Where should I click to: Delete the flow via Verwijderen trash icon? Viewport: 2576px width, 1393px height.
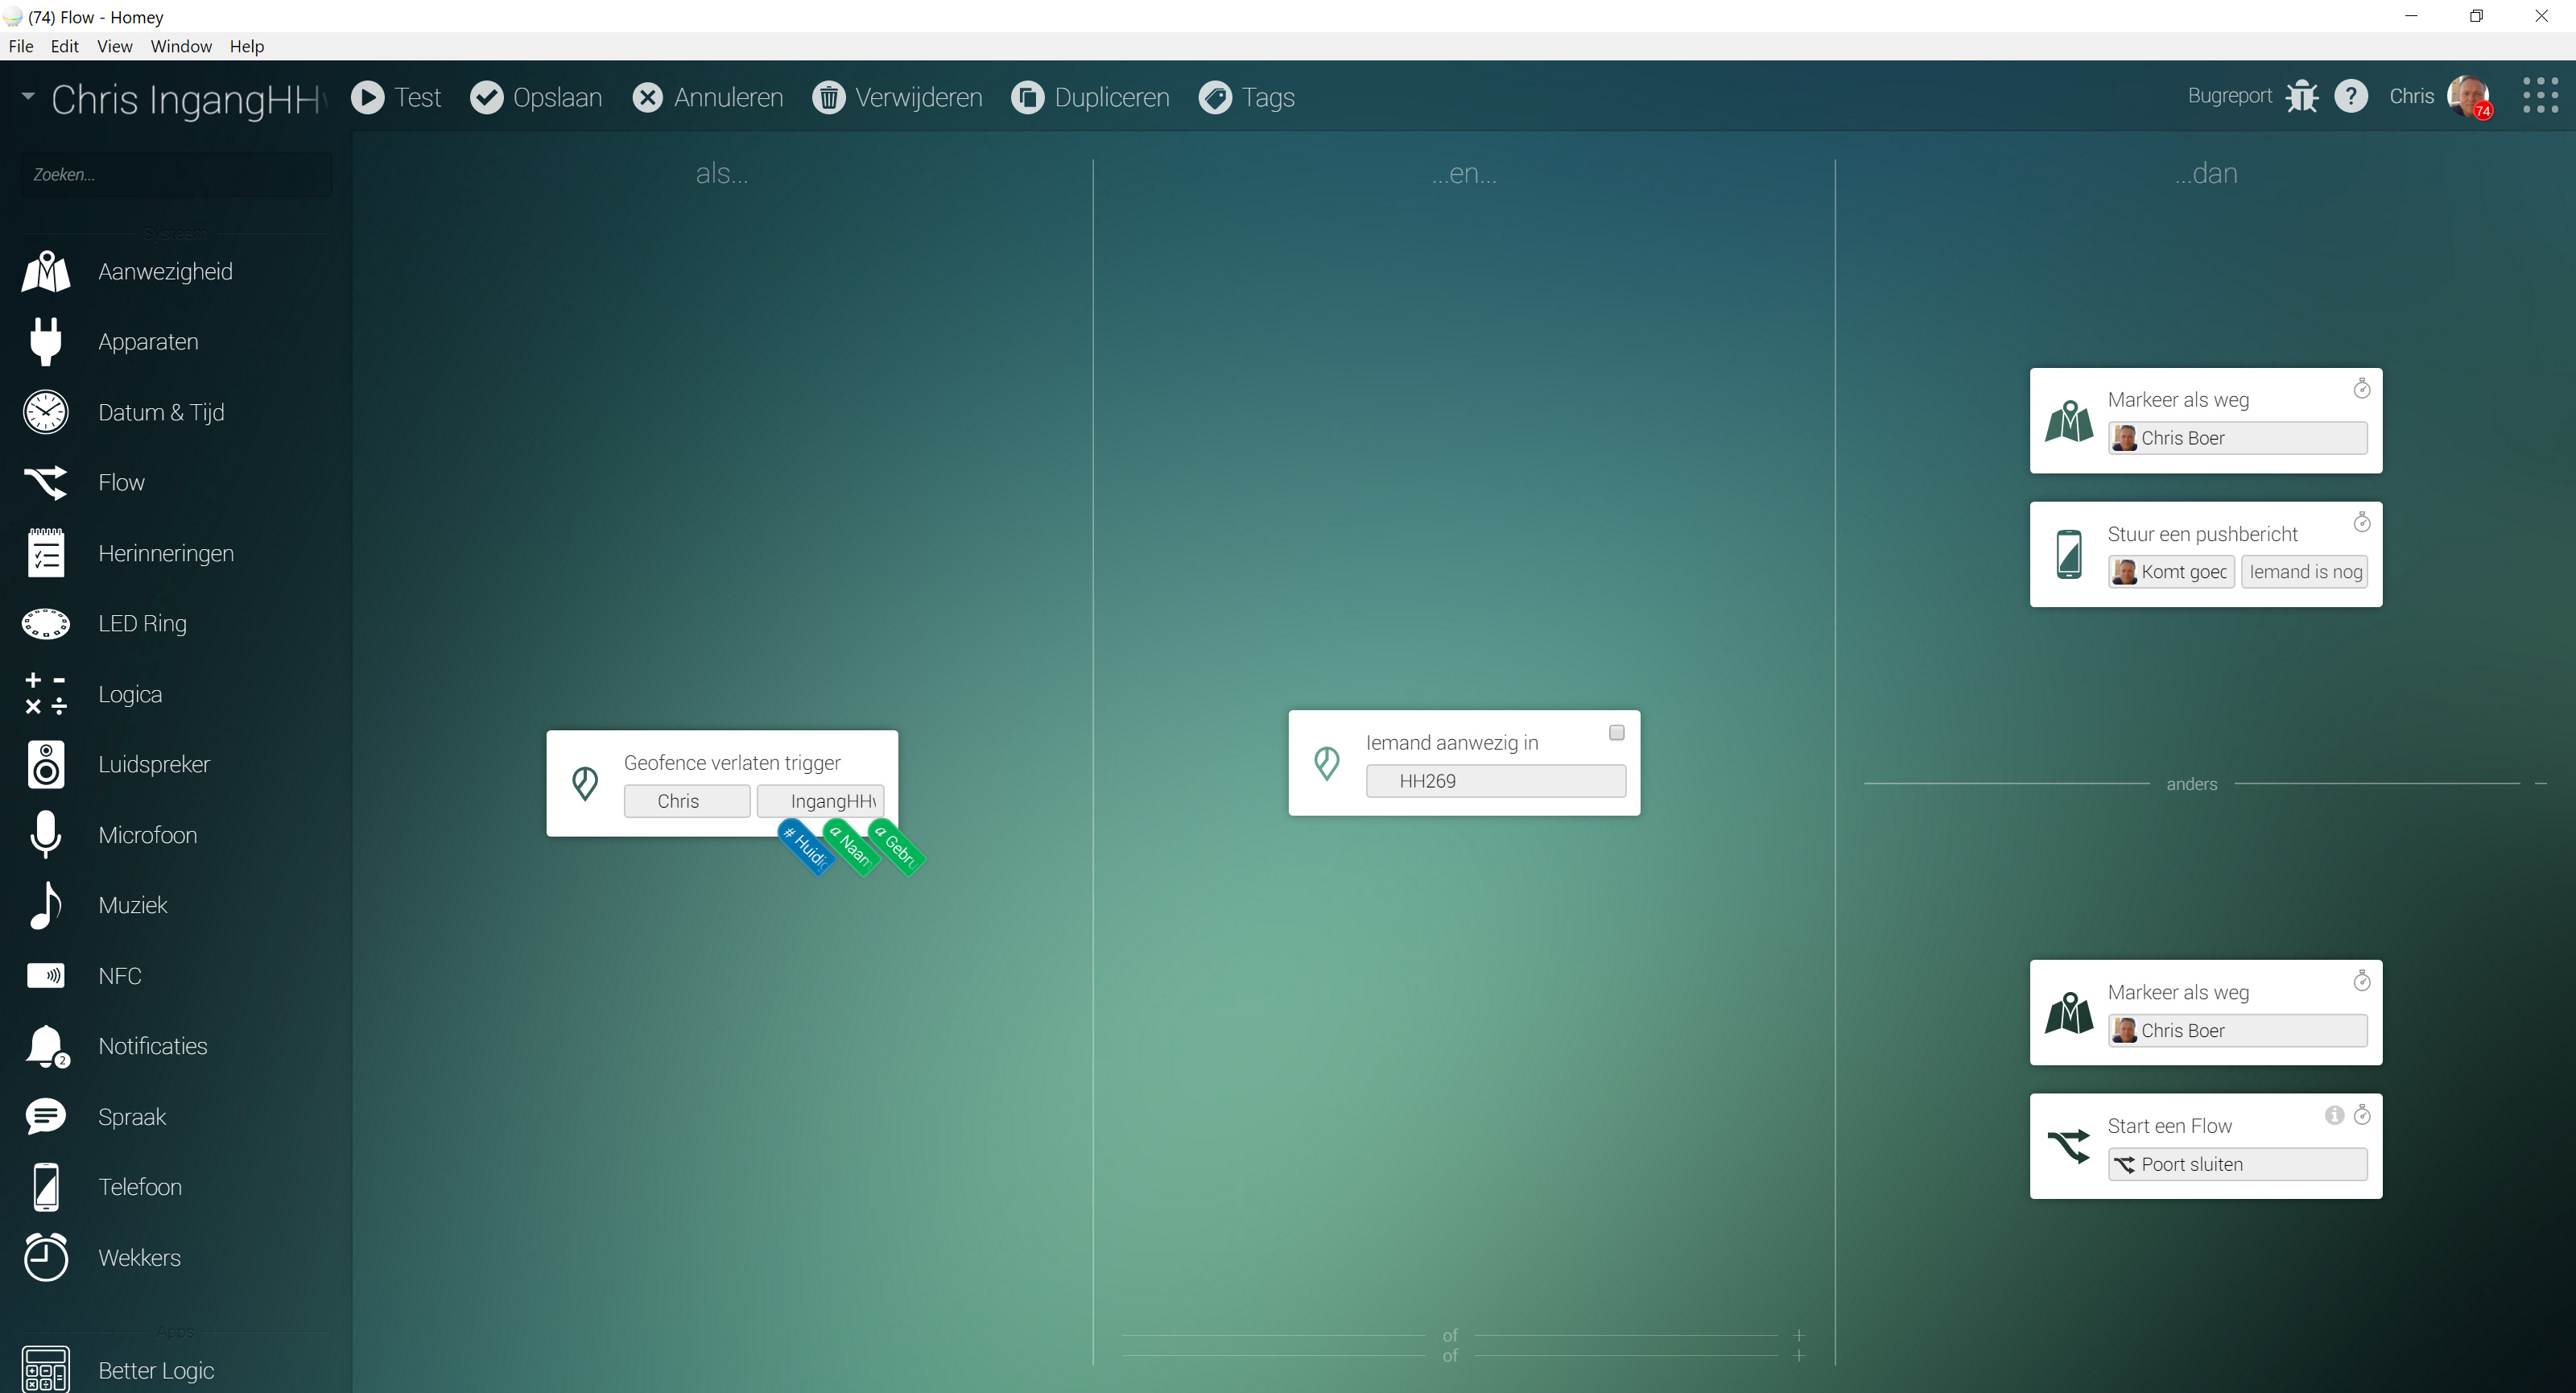coord(829,97)
